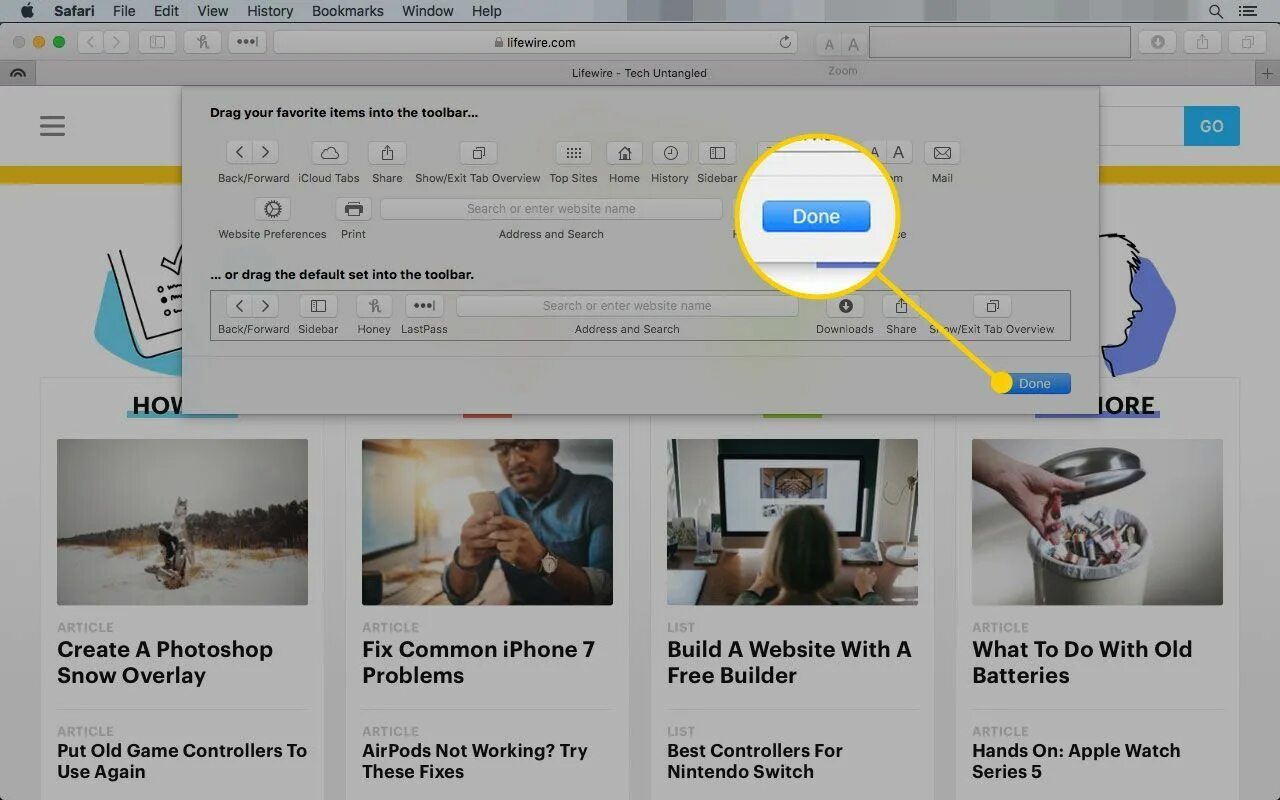Open the Edit menu

tap(166, 11)
